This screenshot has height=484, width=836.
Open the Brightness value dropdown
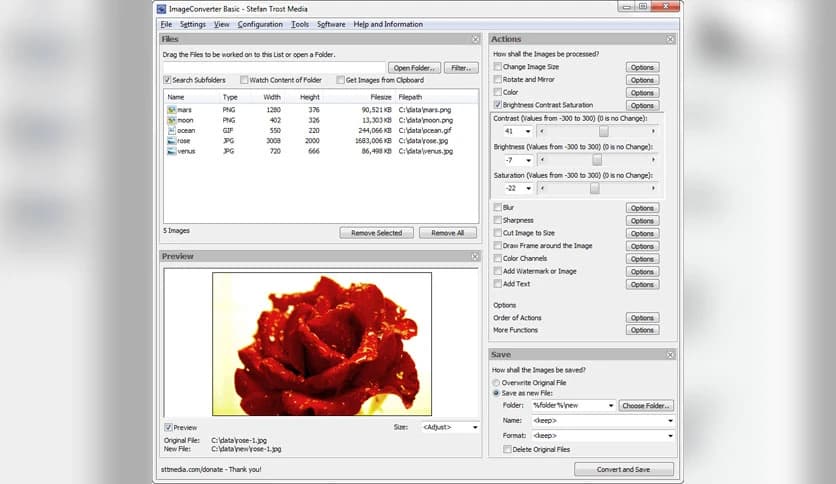pos(528,160)
